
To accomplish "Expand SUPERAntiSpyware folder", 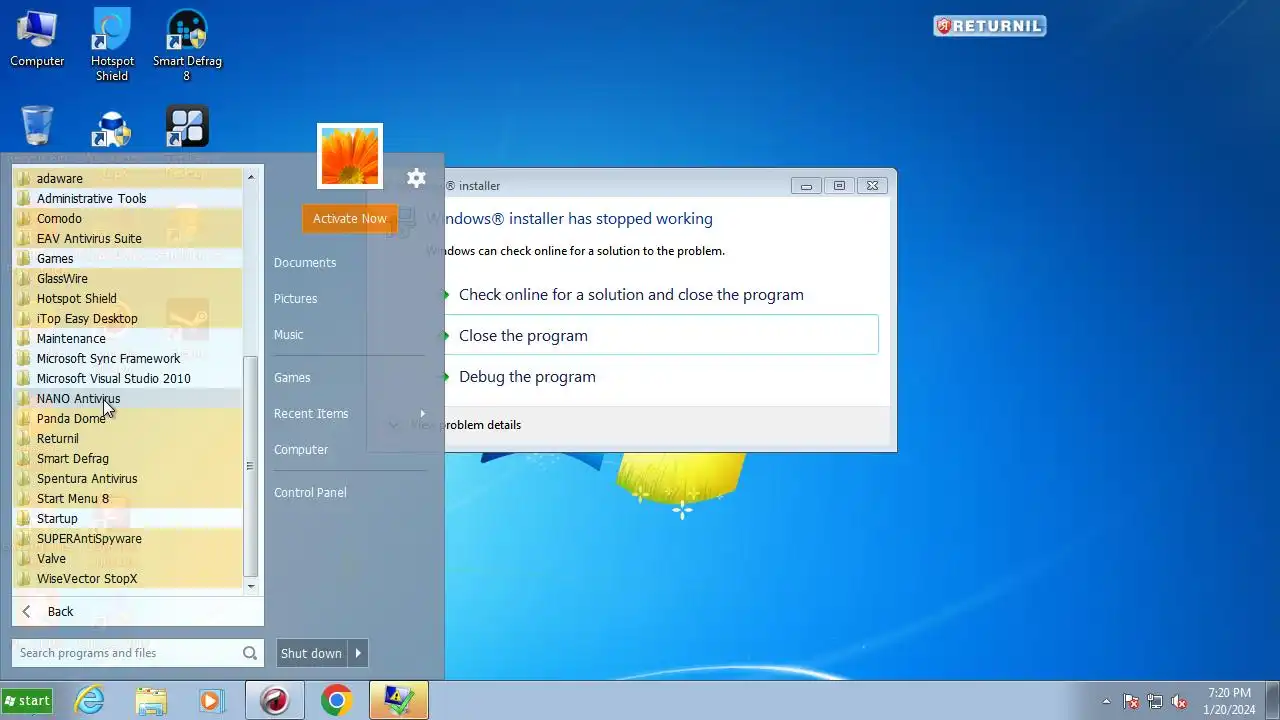I will tap(127, 538).
